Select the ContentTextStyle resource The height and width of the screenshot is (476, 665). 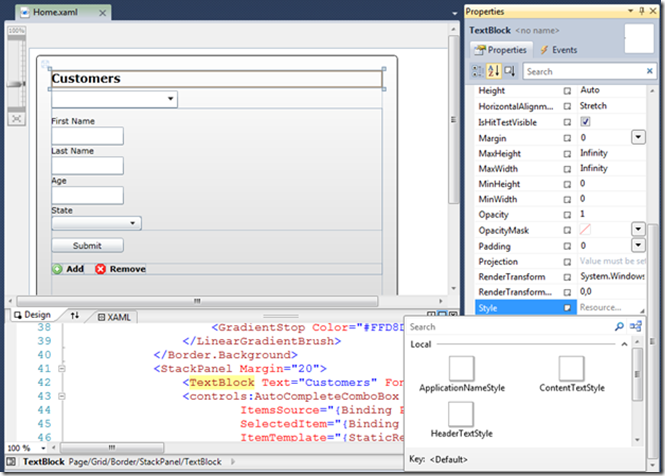(x=572, y=374)
